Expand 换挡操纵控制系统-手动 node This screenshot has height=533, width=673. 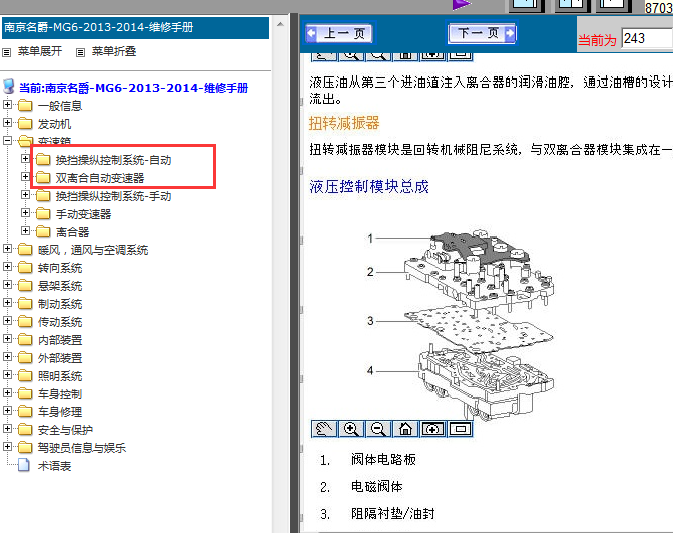[x=25, y=195]
